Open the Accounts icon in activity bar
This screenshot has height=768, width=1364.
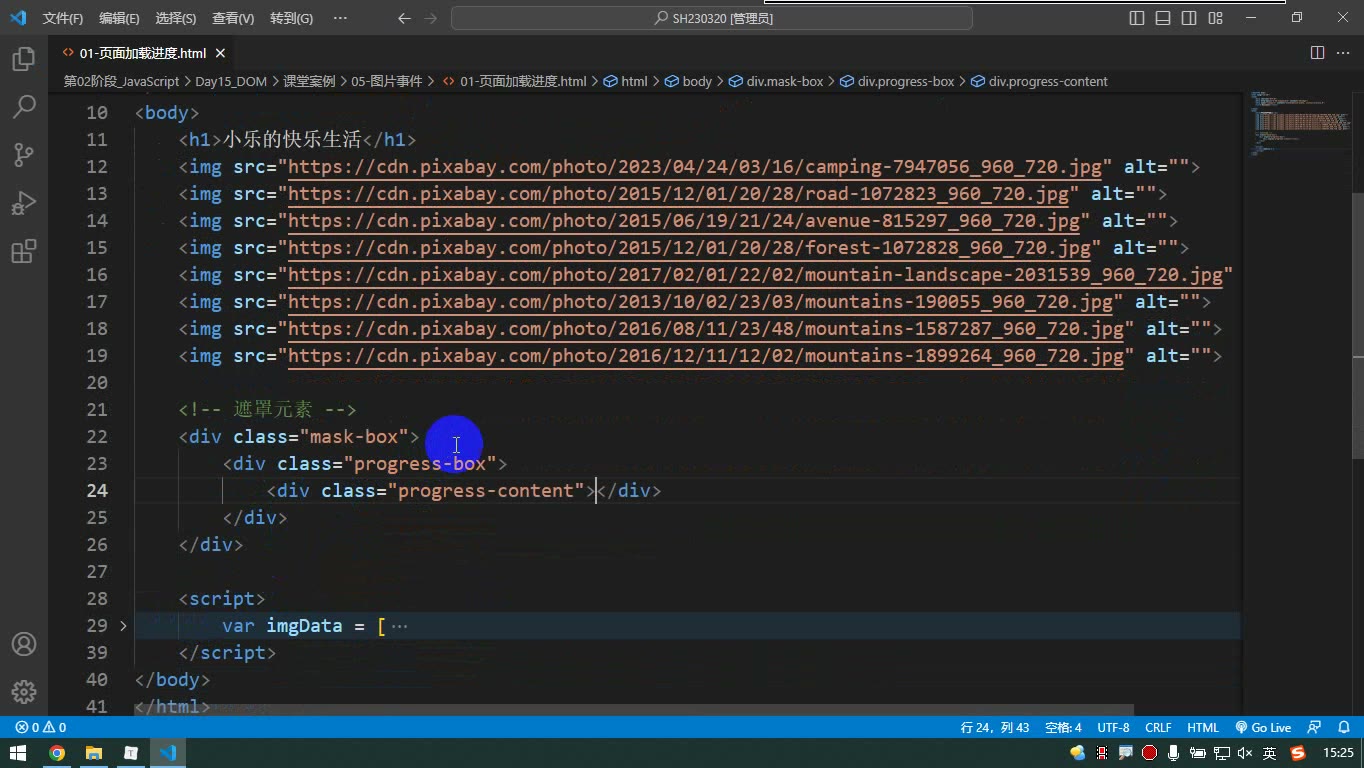pyautogui.click(x=24, y=644)
